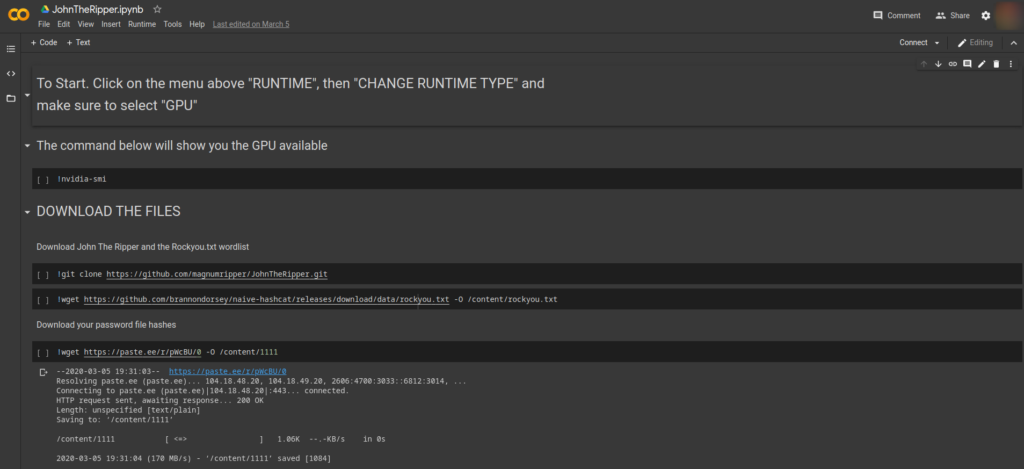Open the settings gear
Screen dimensions: 1024x469
(x=985, y=16)
